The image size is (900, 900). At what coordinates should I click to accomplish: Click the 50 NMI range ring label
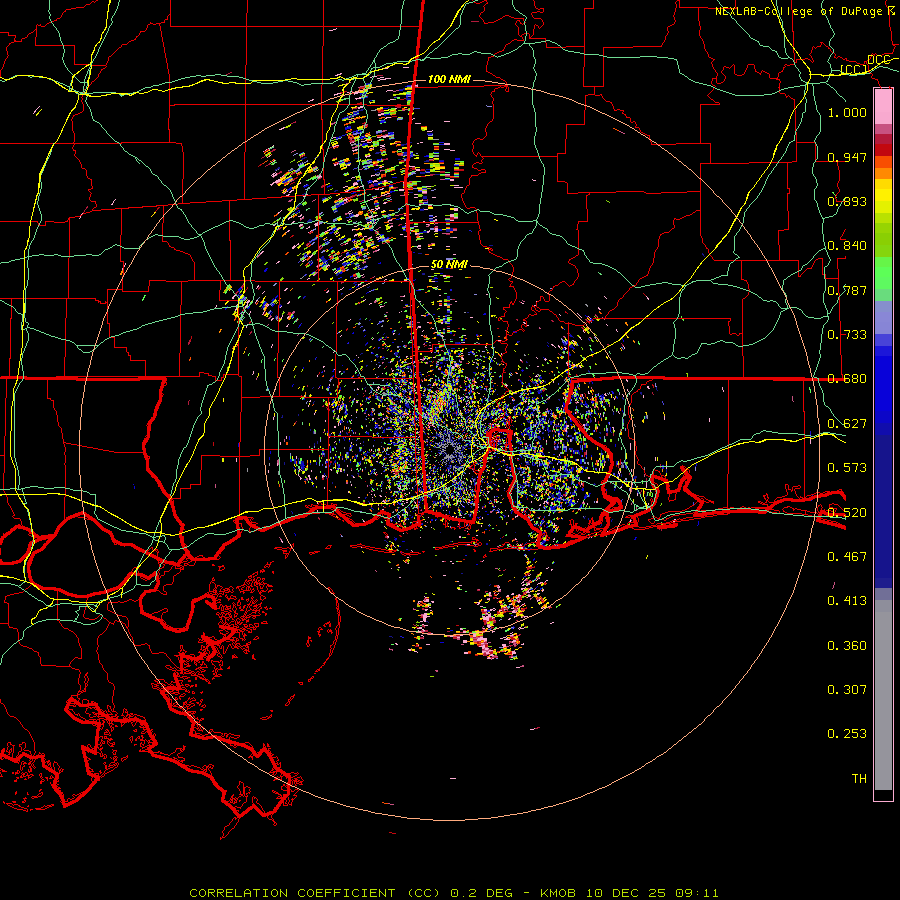449,265
